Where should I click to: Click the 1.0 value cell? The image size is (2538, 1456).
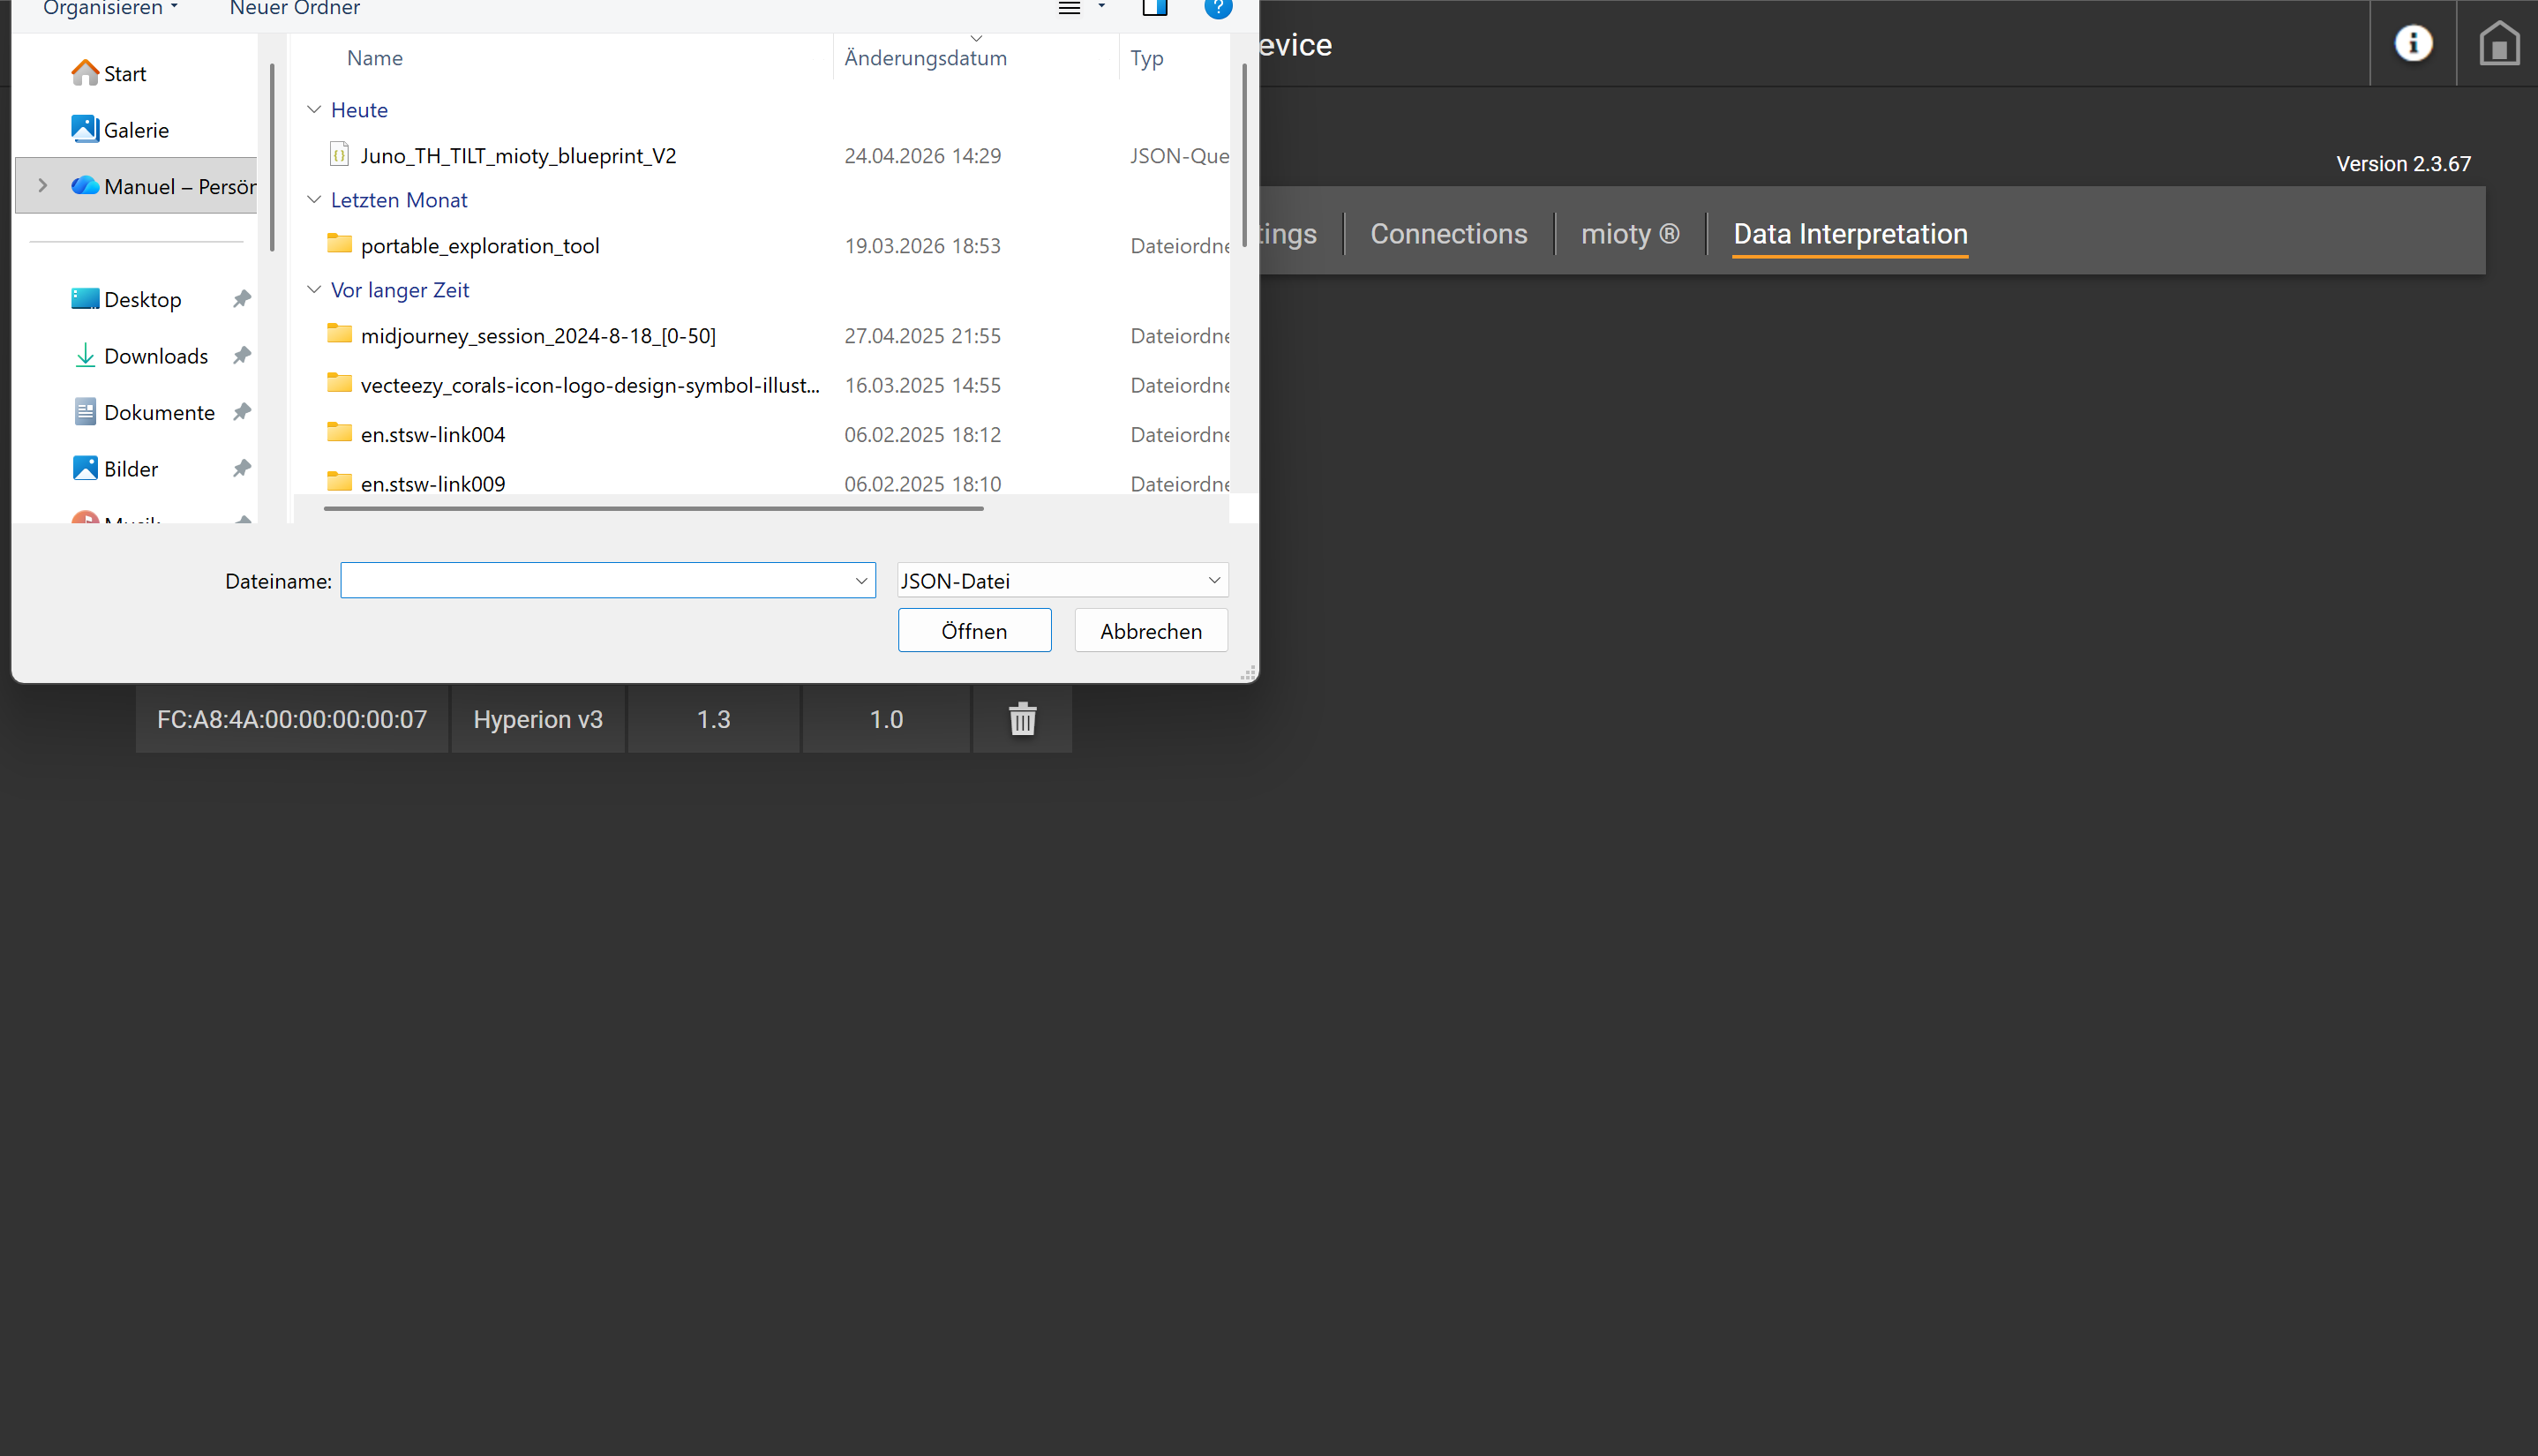pyautogui.click(x=886, y=719)
